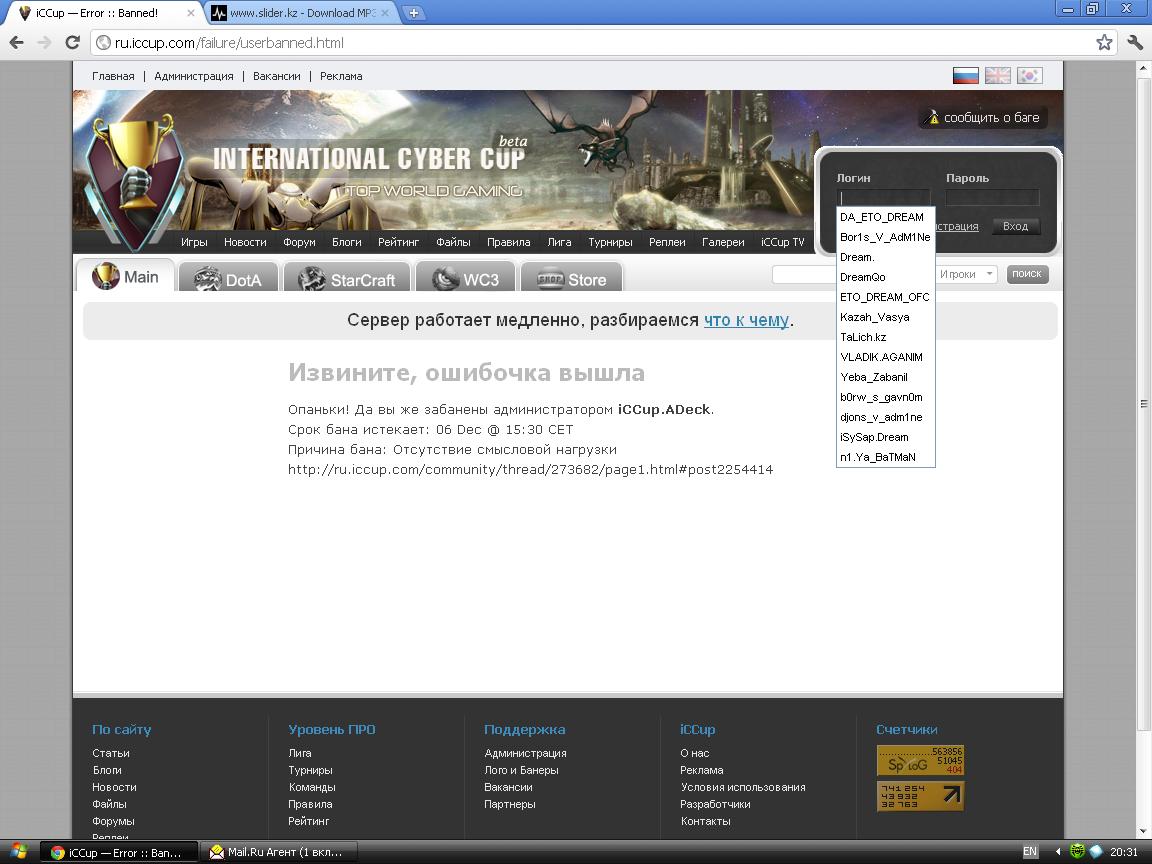Go back with browser back arrow

pyautogui.click(x=16, y=43)
